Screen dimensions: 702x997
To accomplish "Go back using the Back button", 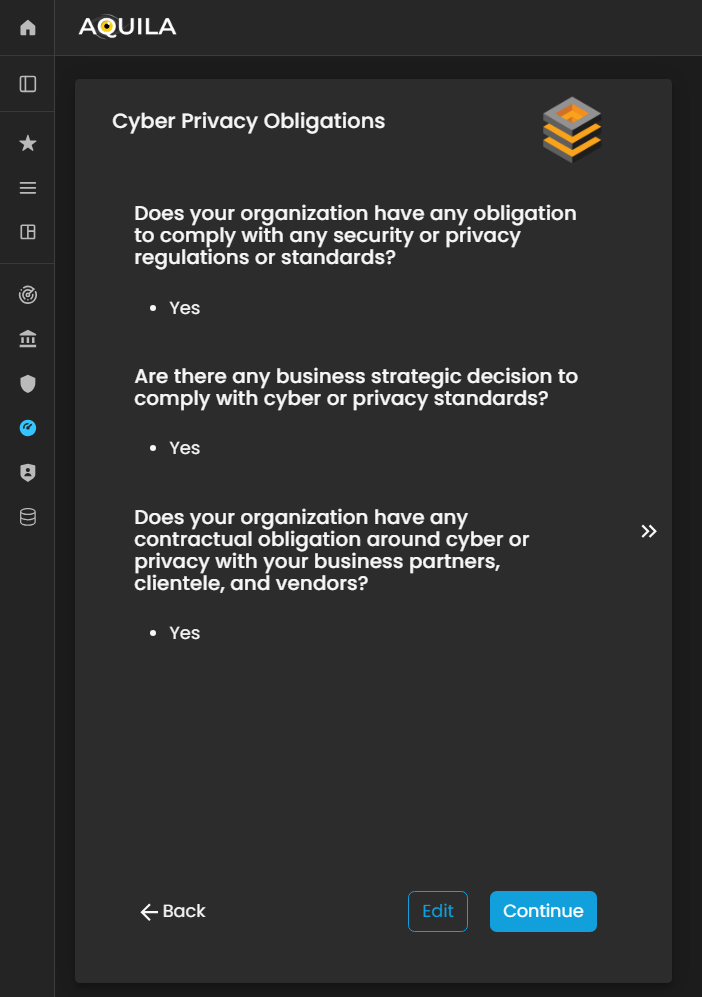I will [x=173, y=911].
